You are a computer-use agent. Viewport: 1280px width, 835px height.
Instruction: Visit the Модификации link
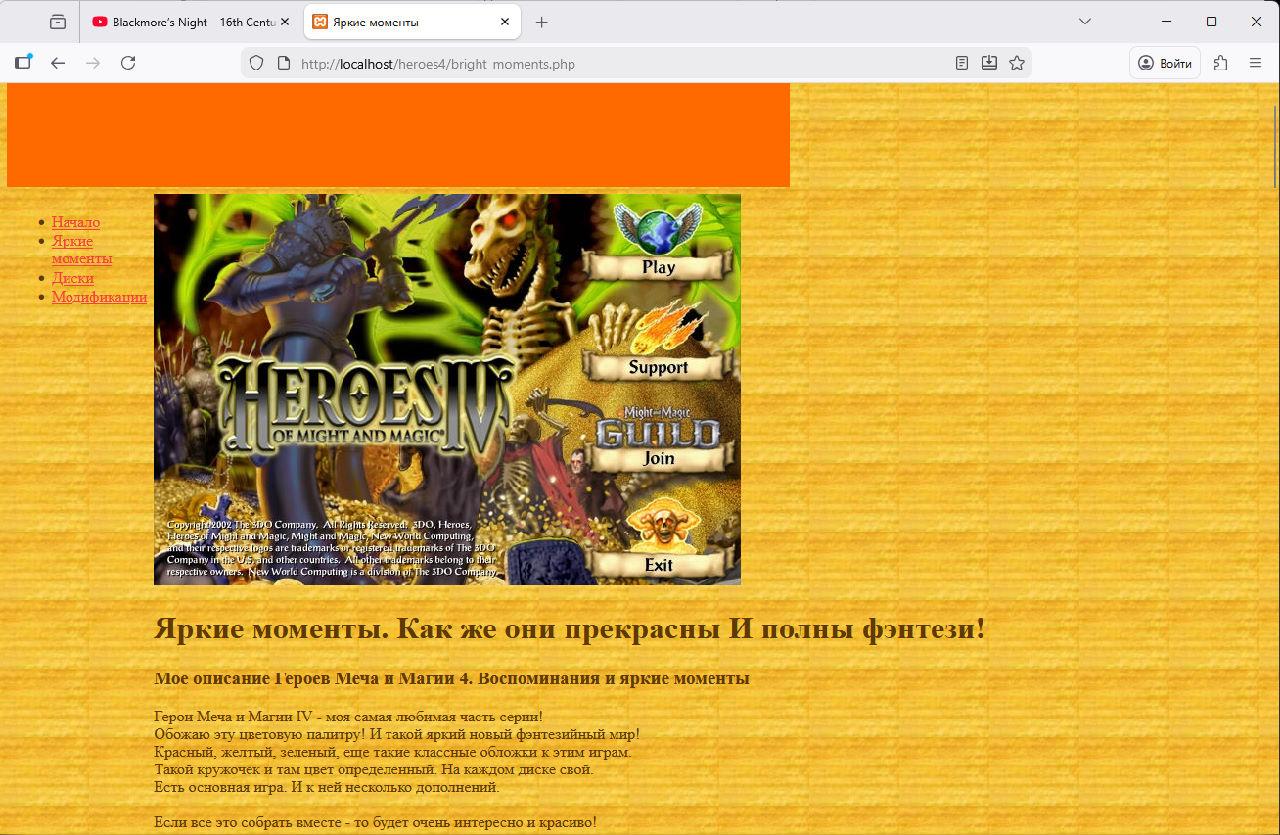(100, 296)
